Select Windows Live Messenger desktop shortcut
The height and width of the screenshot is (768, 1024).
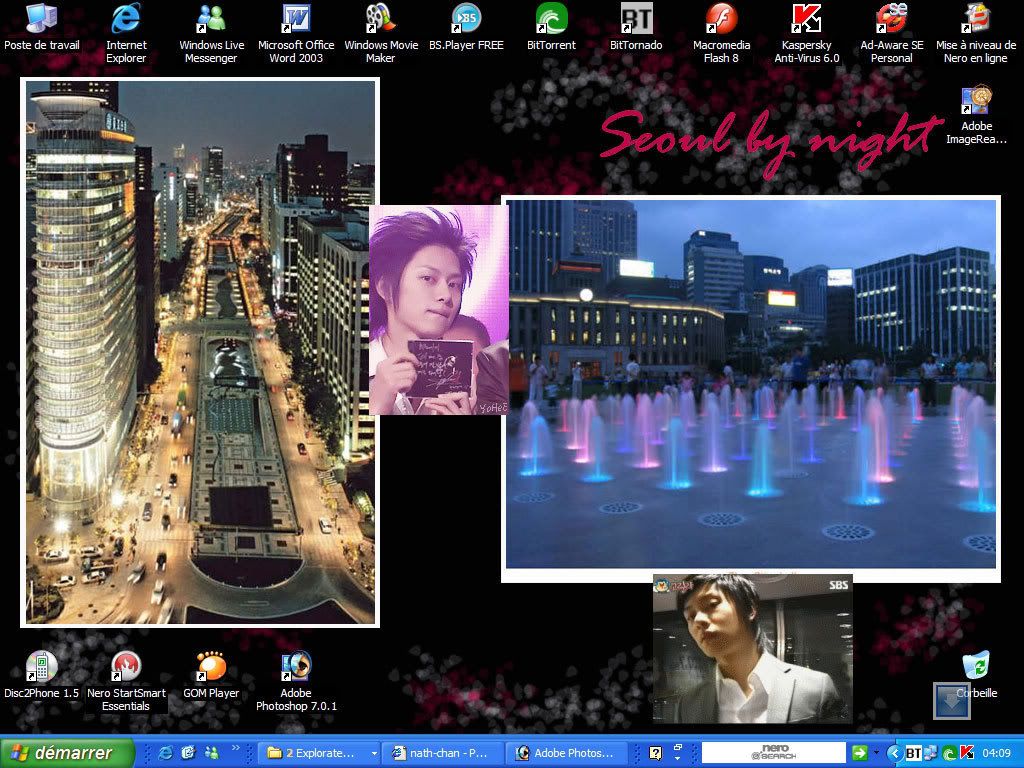211,33
